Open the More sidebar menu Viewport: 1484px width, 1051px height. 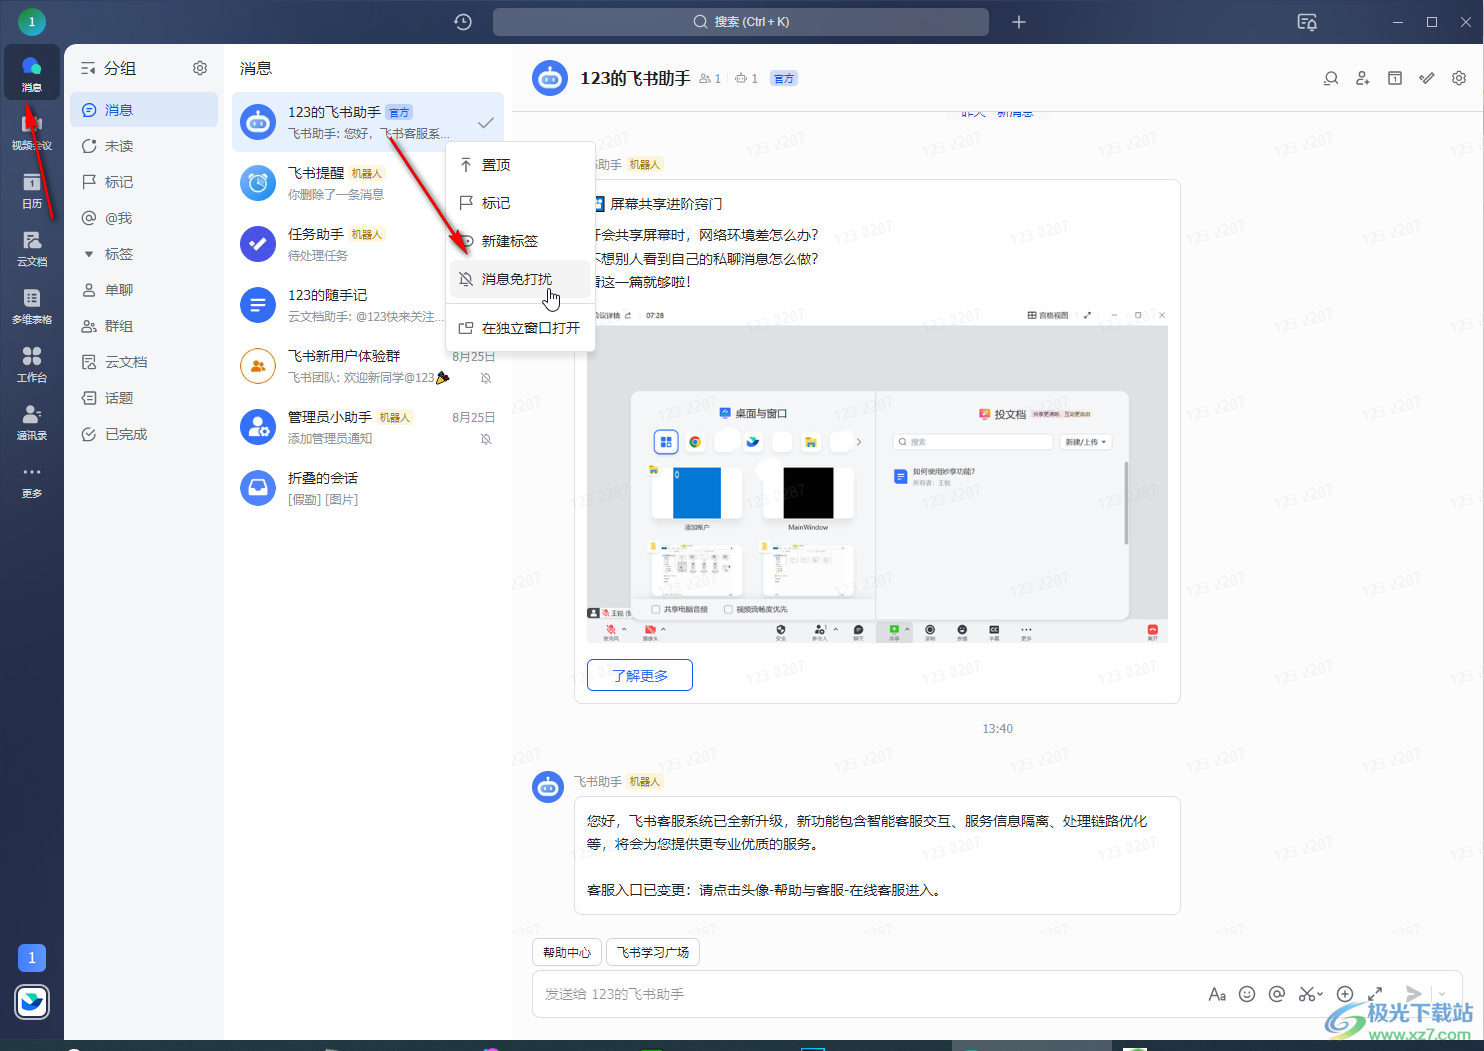tap(32, 479)
